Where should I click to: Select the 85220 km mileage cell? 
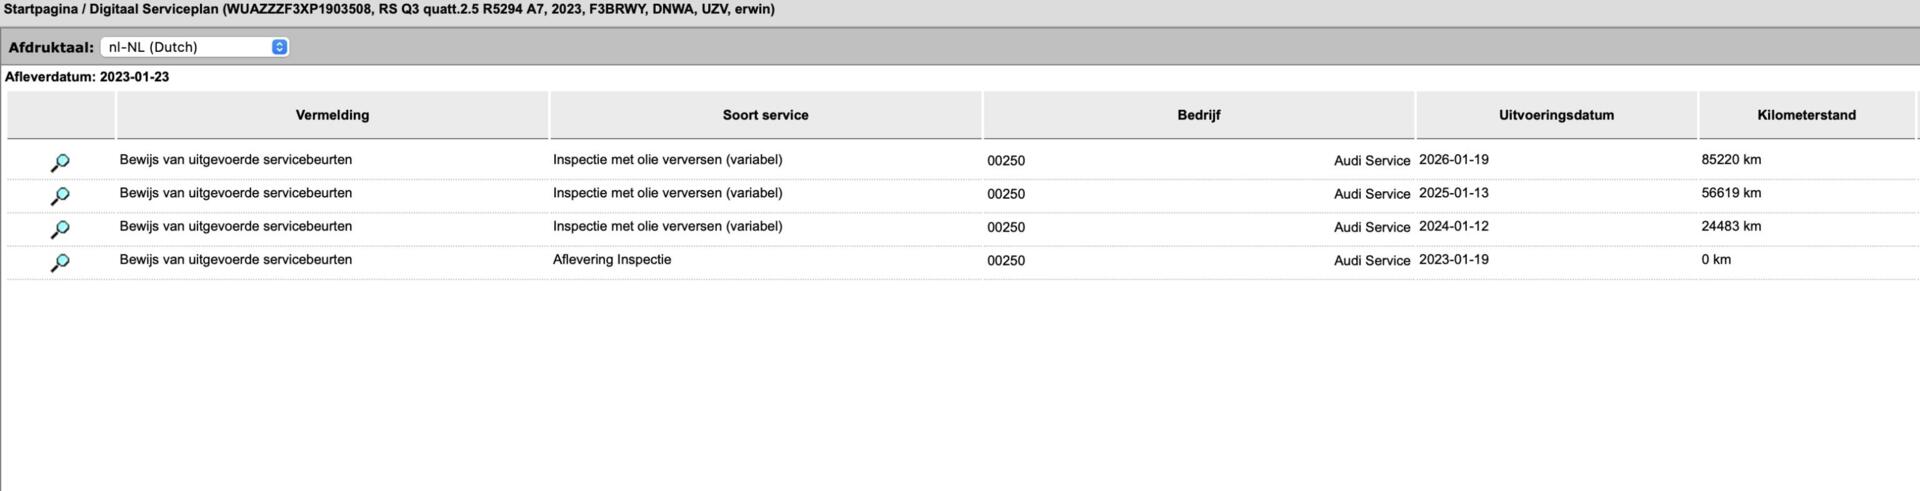(1731, 160)
